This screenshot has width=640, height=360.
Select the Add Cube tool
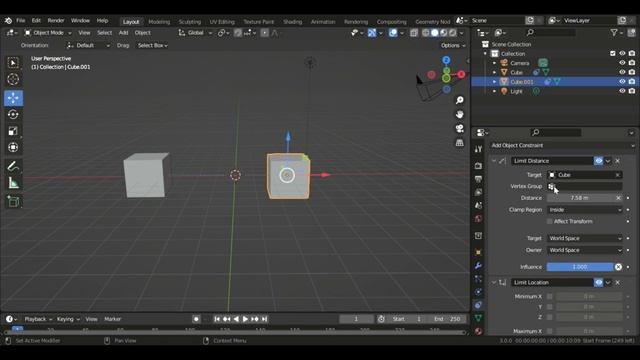tap(13, 202)
